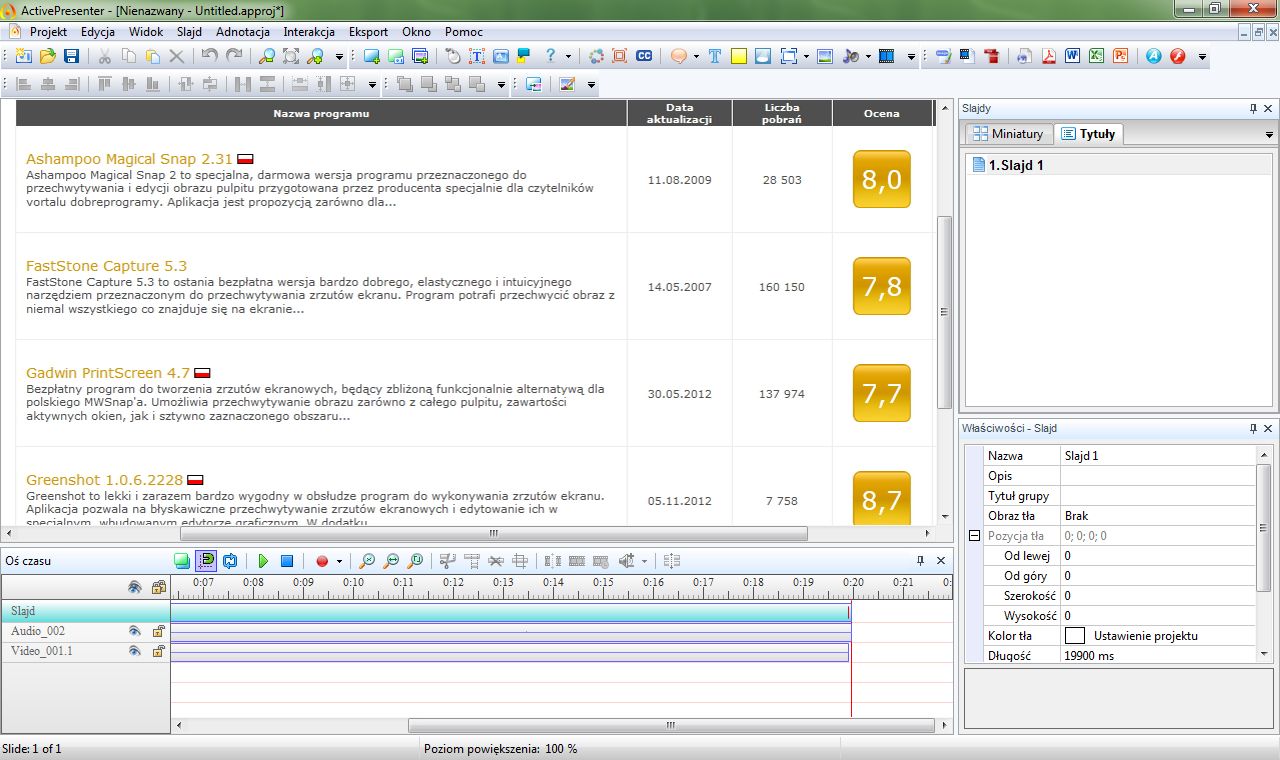Toggle visibility of Audio_002 track
This screenshot has width=1280, height=760.
[134, 631]
